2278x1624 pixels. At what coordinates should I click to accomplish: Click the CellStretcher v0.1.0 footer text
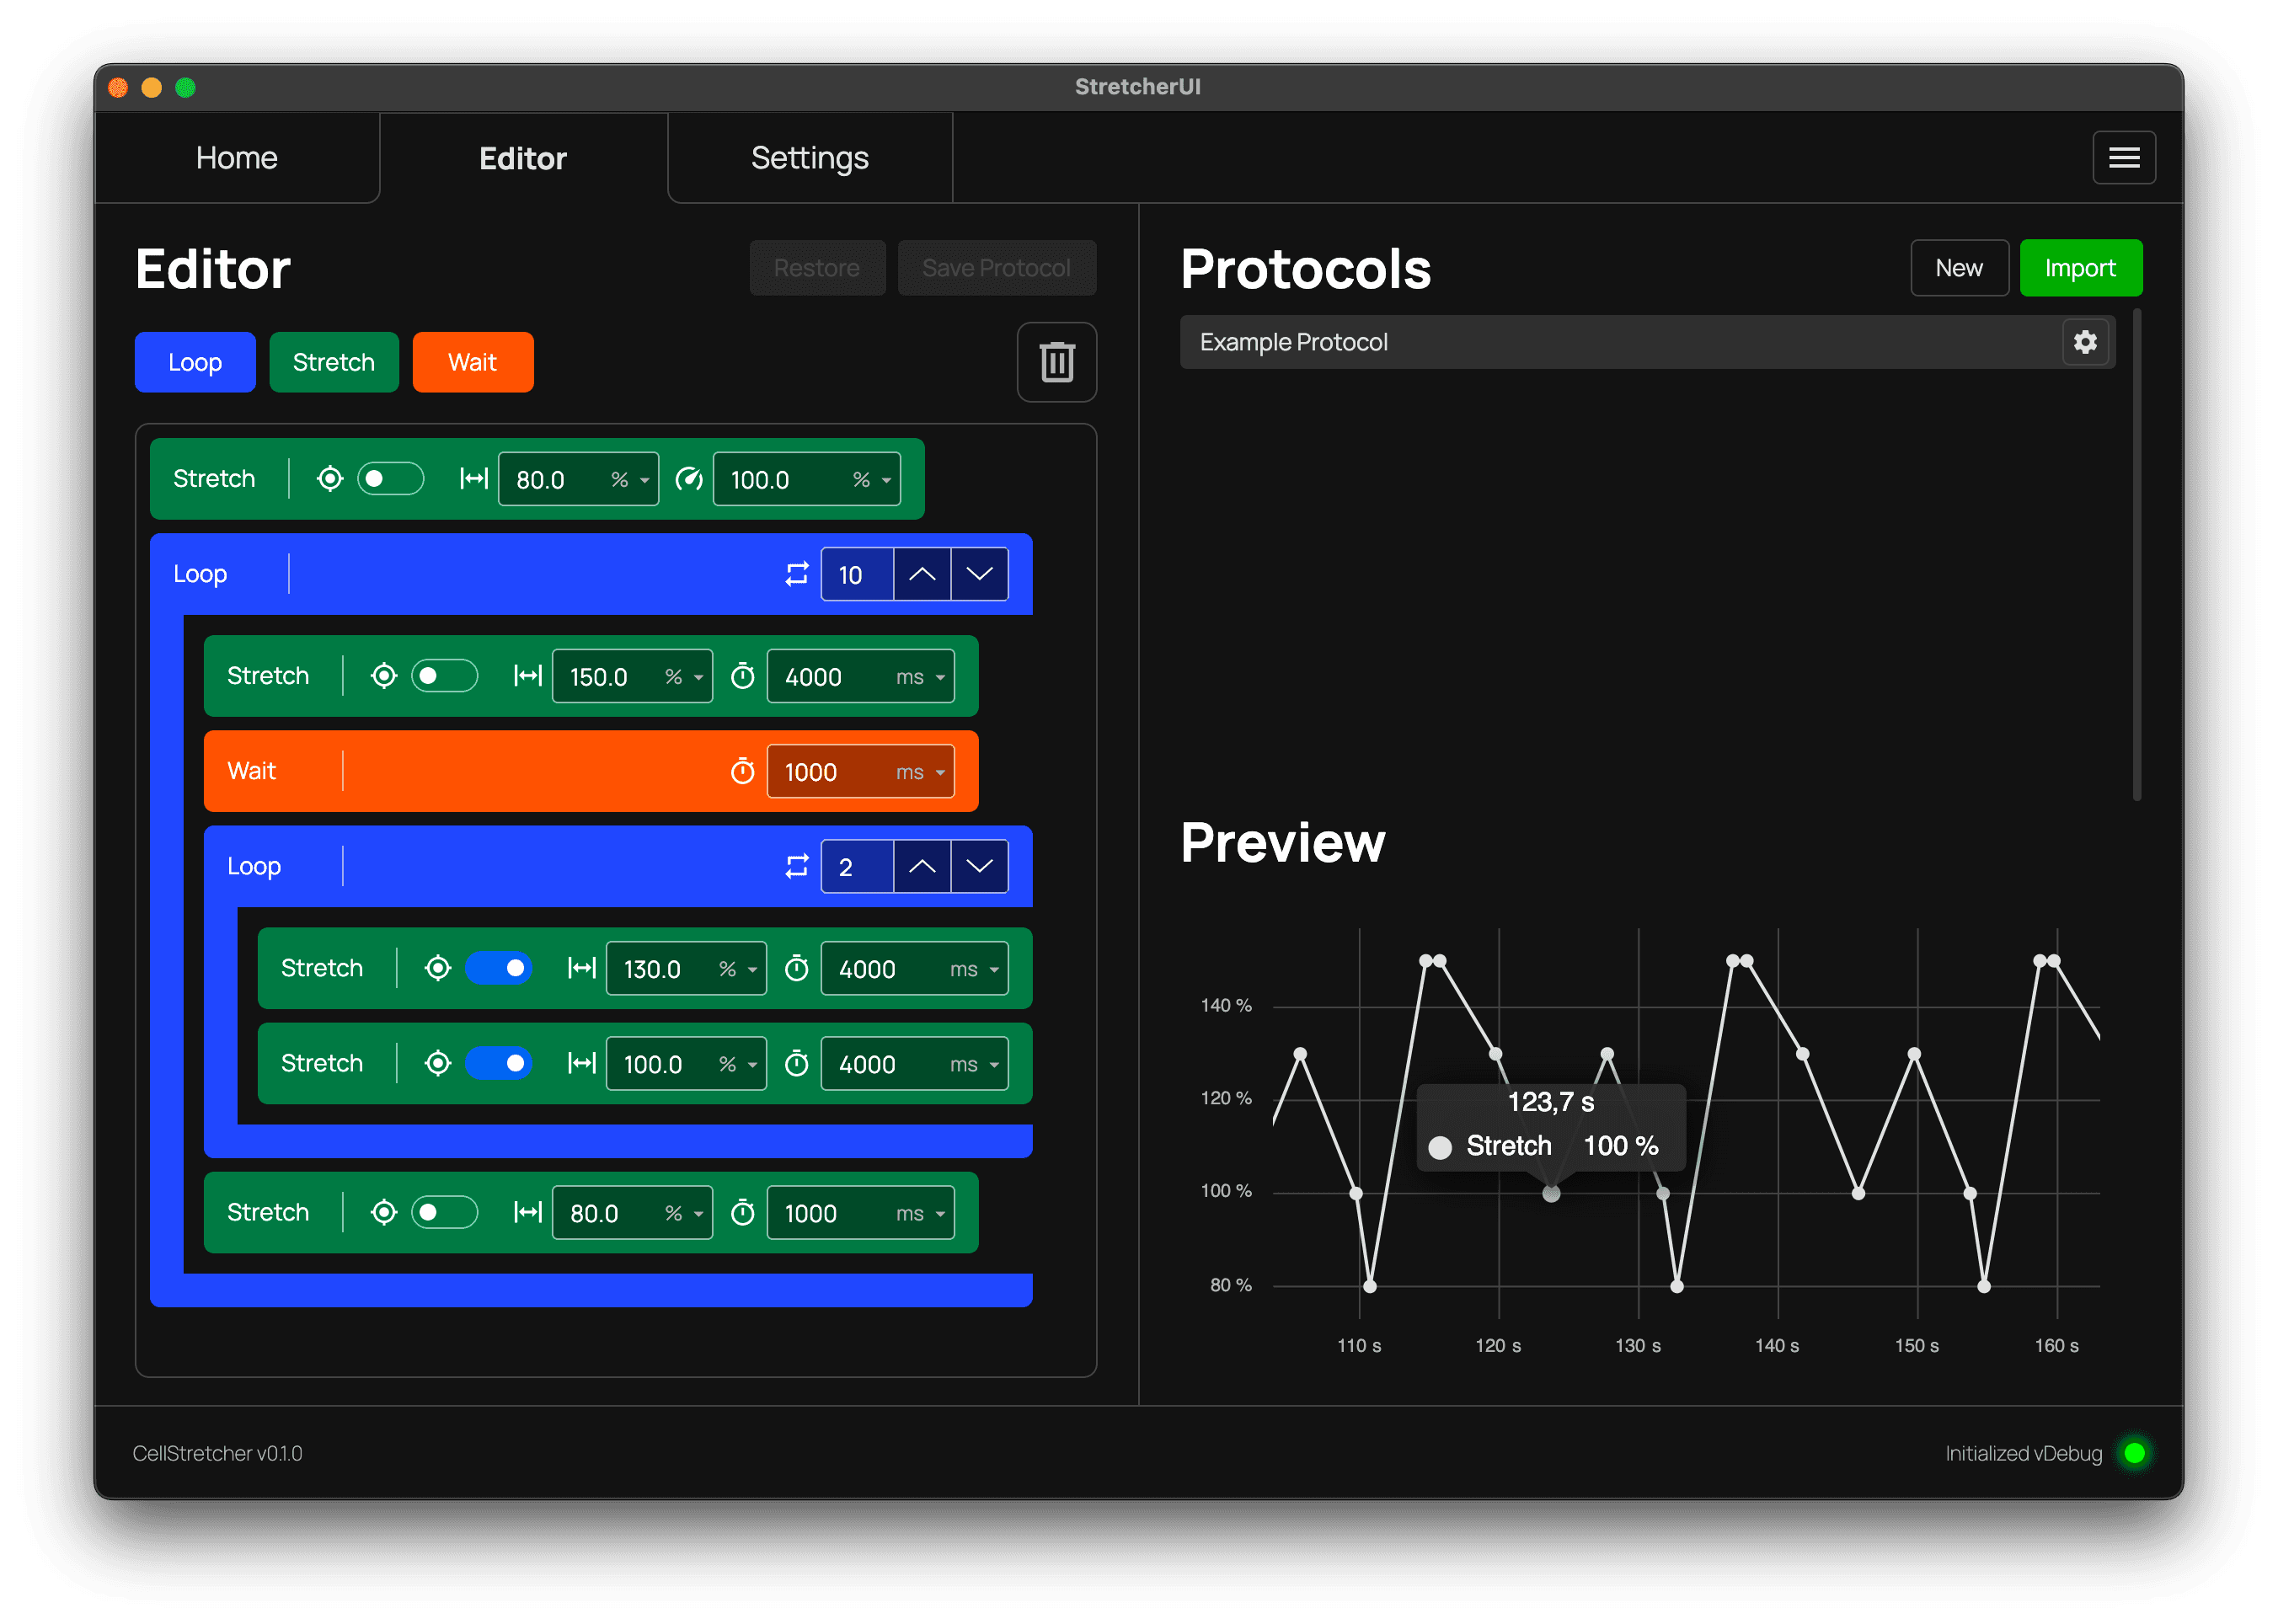point(217,1453)
